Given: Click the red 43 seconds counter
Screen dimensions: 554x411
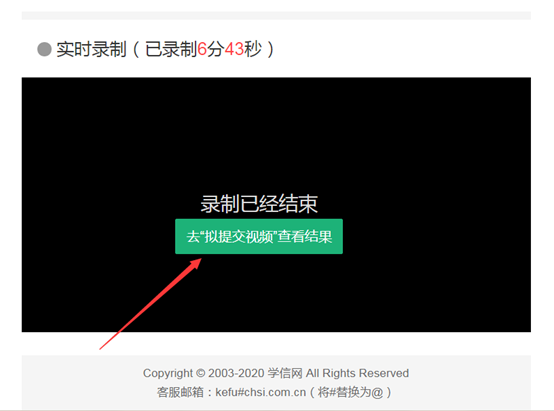Looking at the screenshot, I should point(234,49).
